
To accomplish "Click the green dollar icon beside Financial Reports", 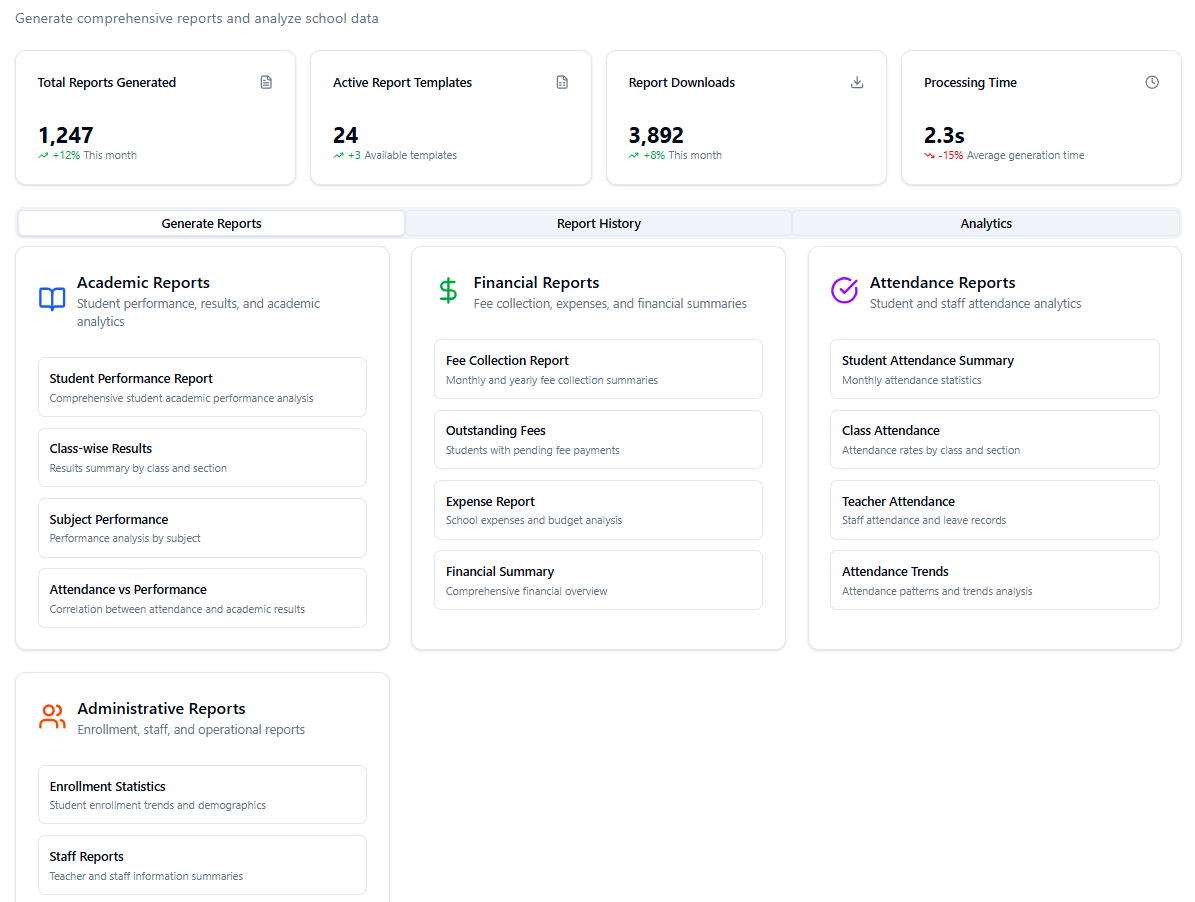I will [448, 291].
